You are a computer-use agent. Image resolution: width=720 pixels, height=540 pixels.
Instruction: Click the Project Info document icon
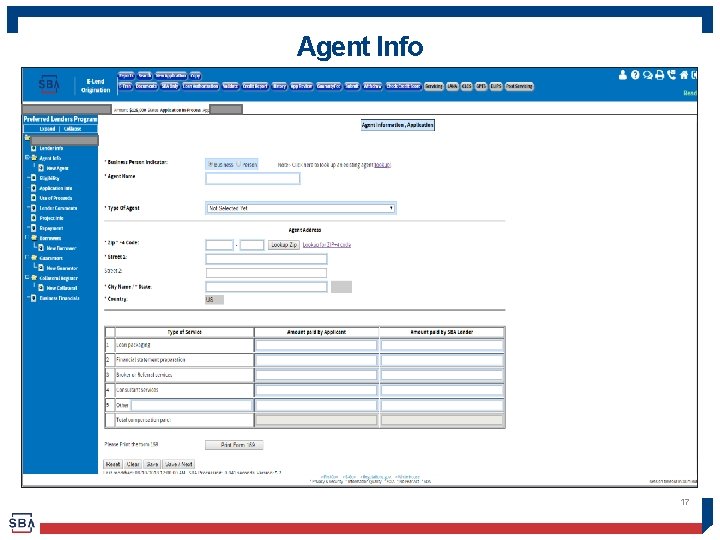pyautogui.click(x=34, y=218)
